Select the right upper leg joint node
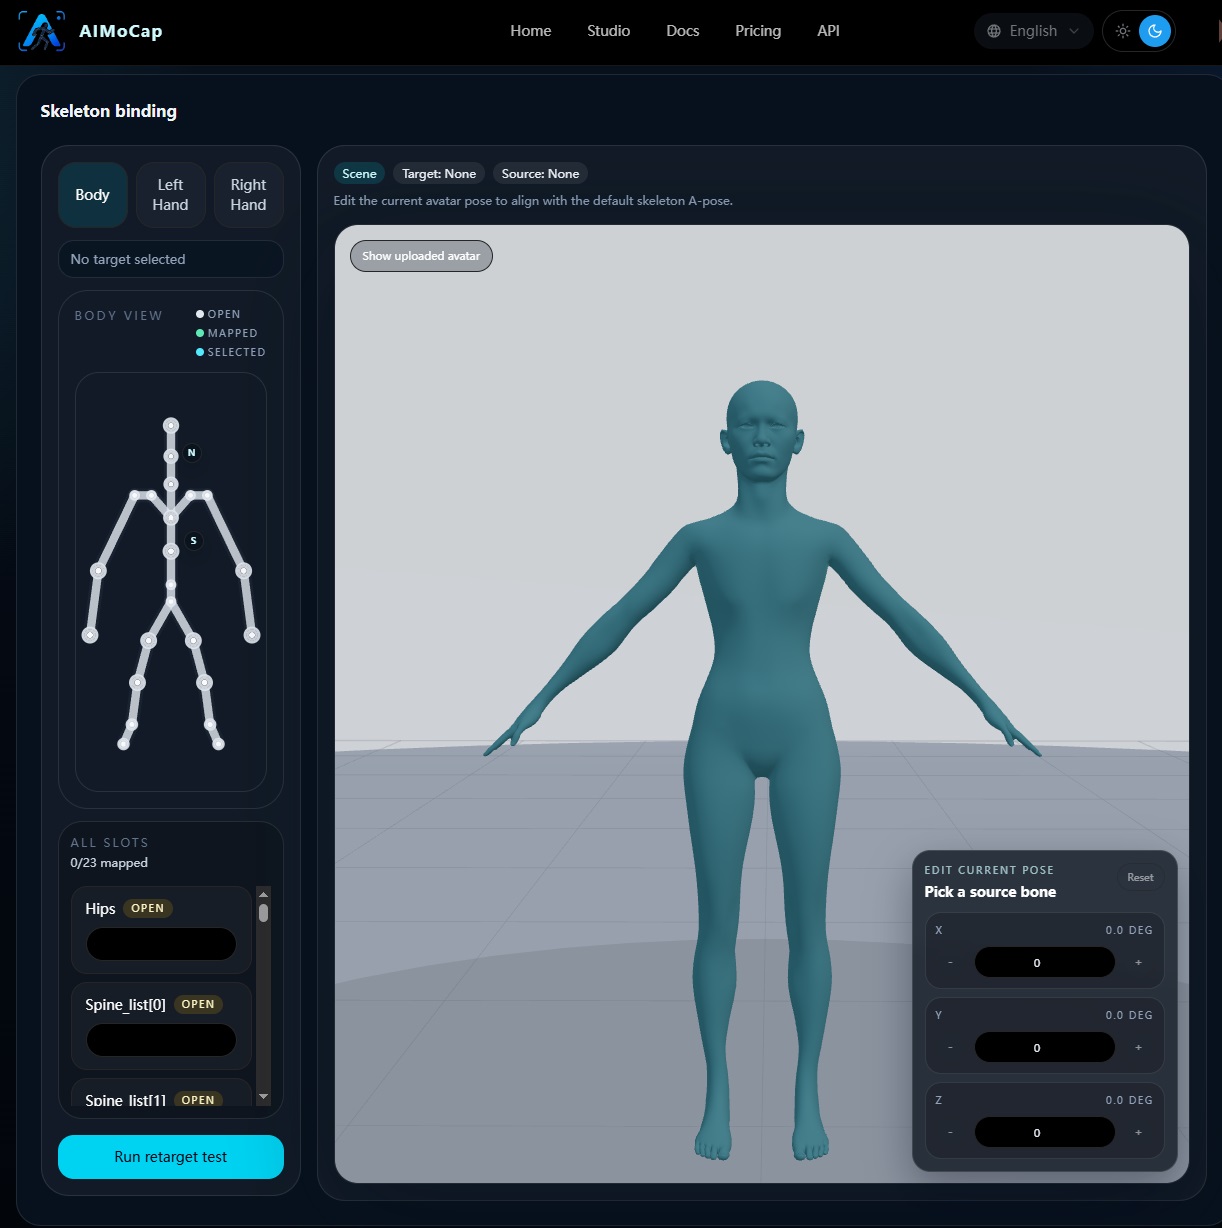 click(193, 641)
